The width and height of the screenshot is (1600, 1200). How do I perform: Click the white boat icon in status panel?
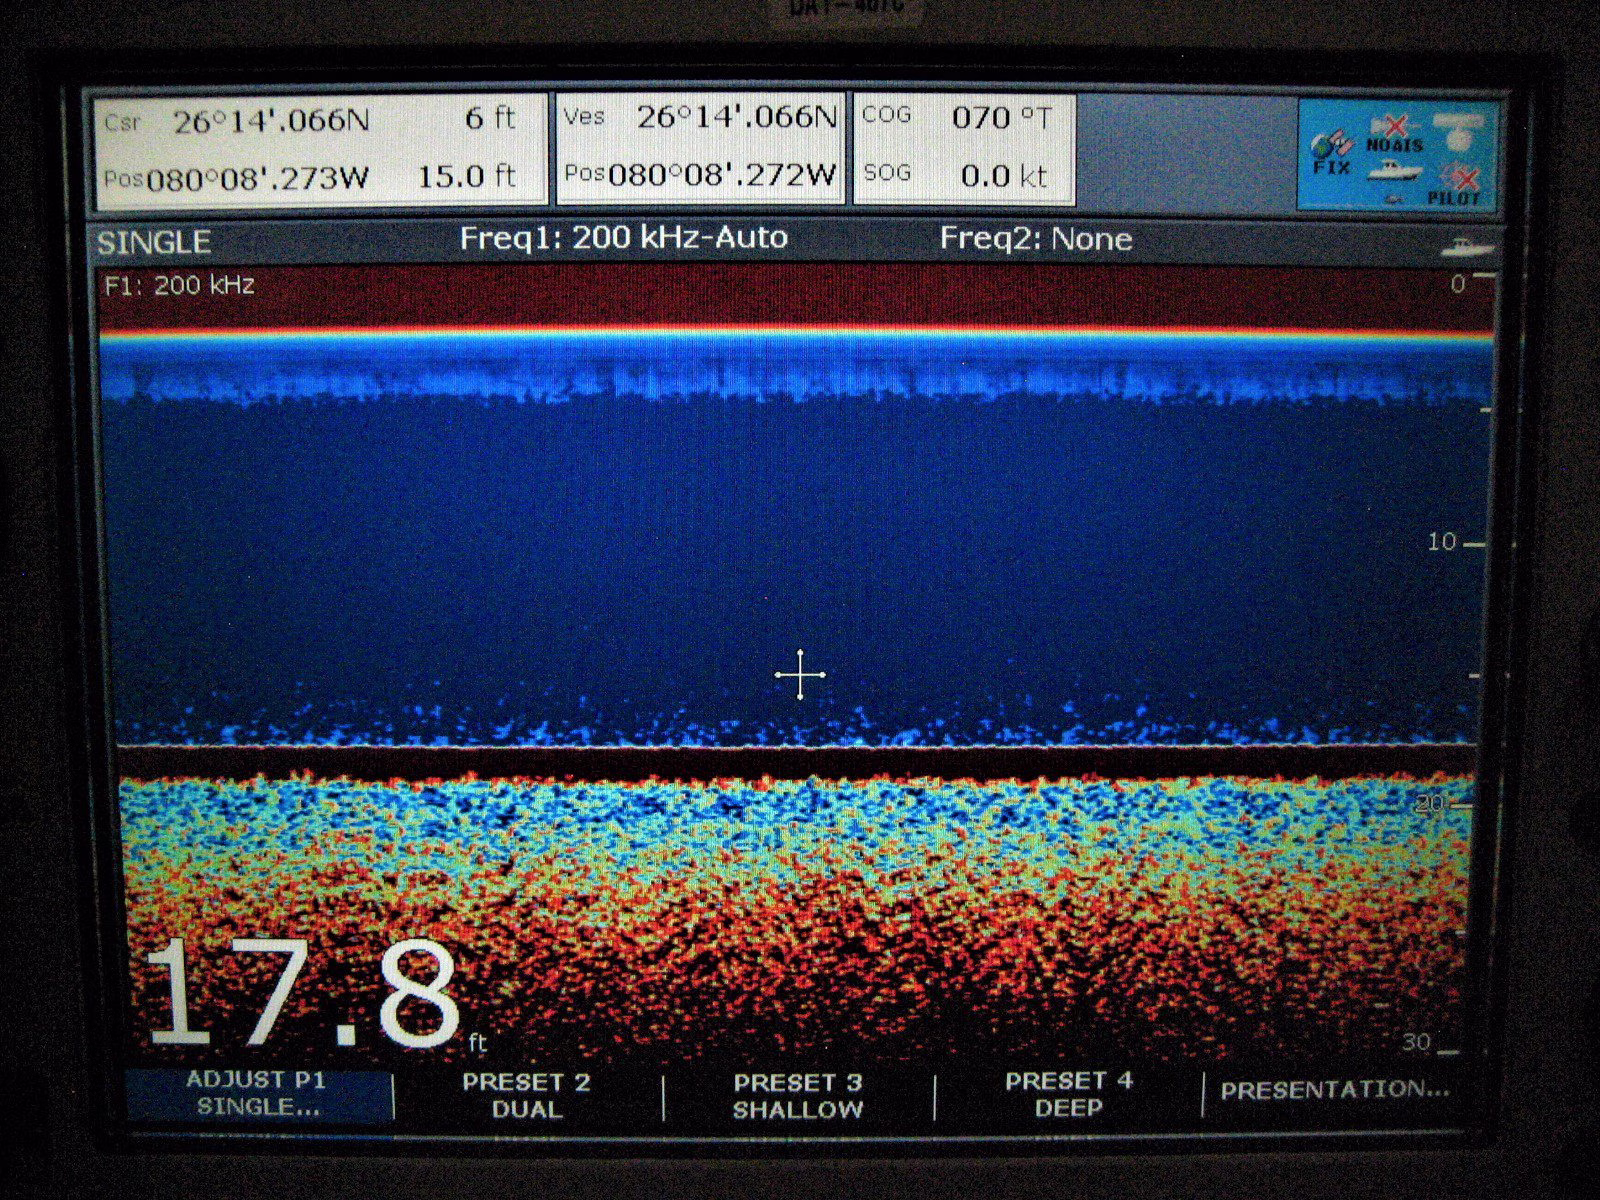point(1394,170)
